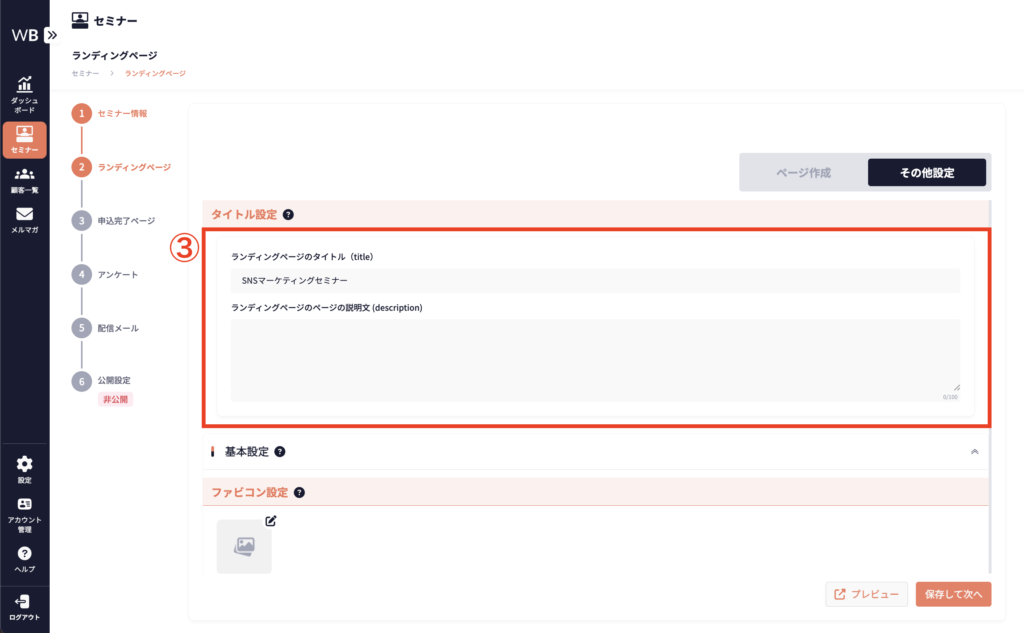The width and height of the screenshot is (1024, 633).
Task: Click the プレビュー button
Action: coord(867,594)
